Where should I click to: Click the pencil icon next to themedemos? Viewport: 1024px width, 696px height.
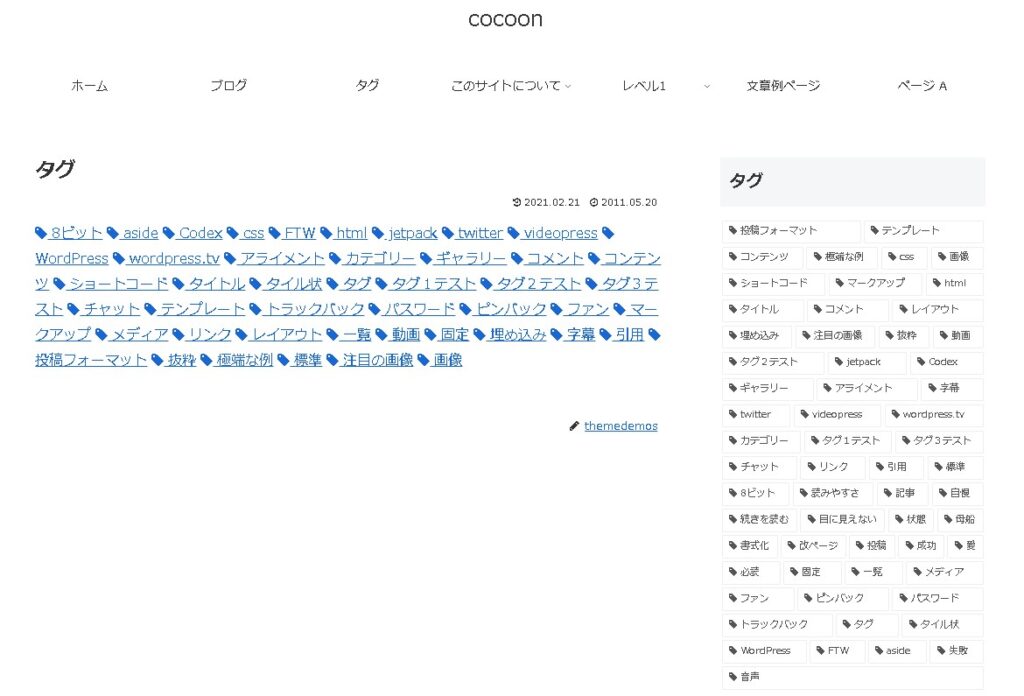(574, 426)
